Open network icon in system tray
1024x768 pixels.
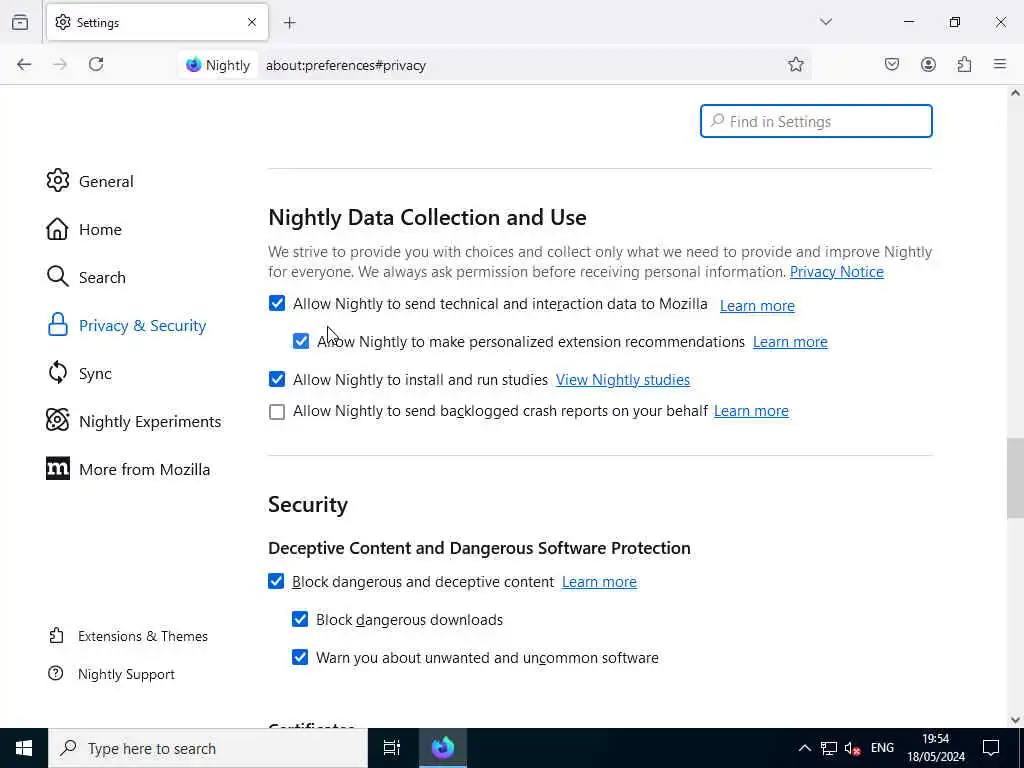click(829, 748)
